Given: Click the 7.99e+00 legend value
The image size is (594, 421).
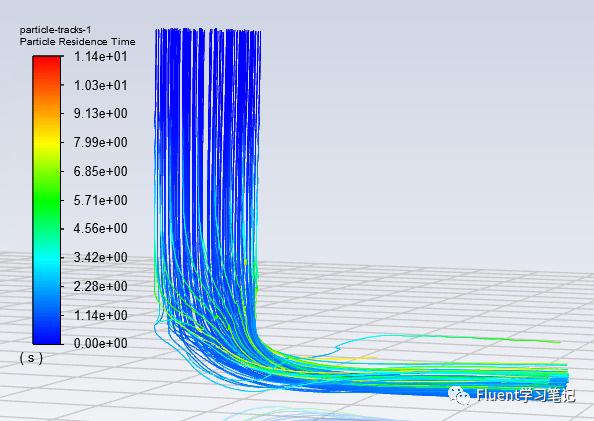Looking at the screenshot, I should (100, 142).
